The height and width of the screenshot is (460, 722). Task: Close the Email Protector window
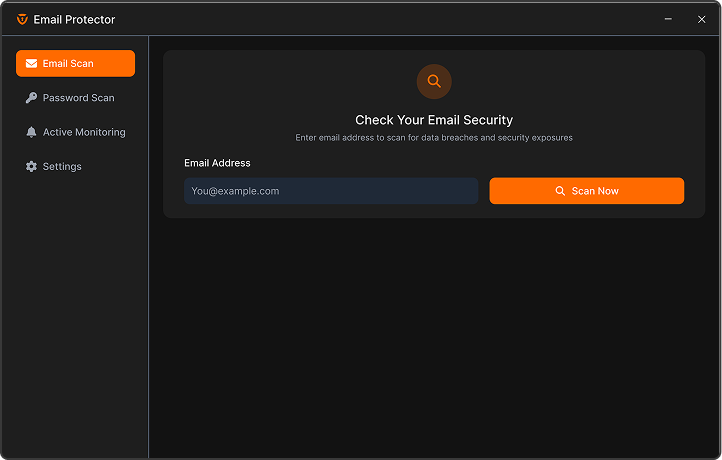coord(701,19)
